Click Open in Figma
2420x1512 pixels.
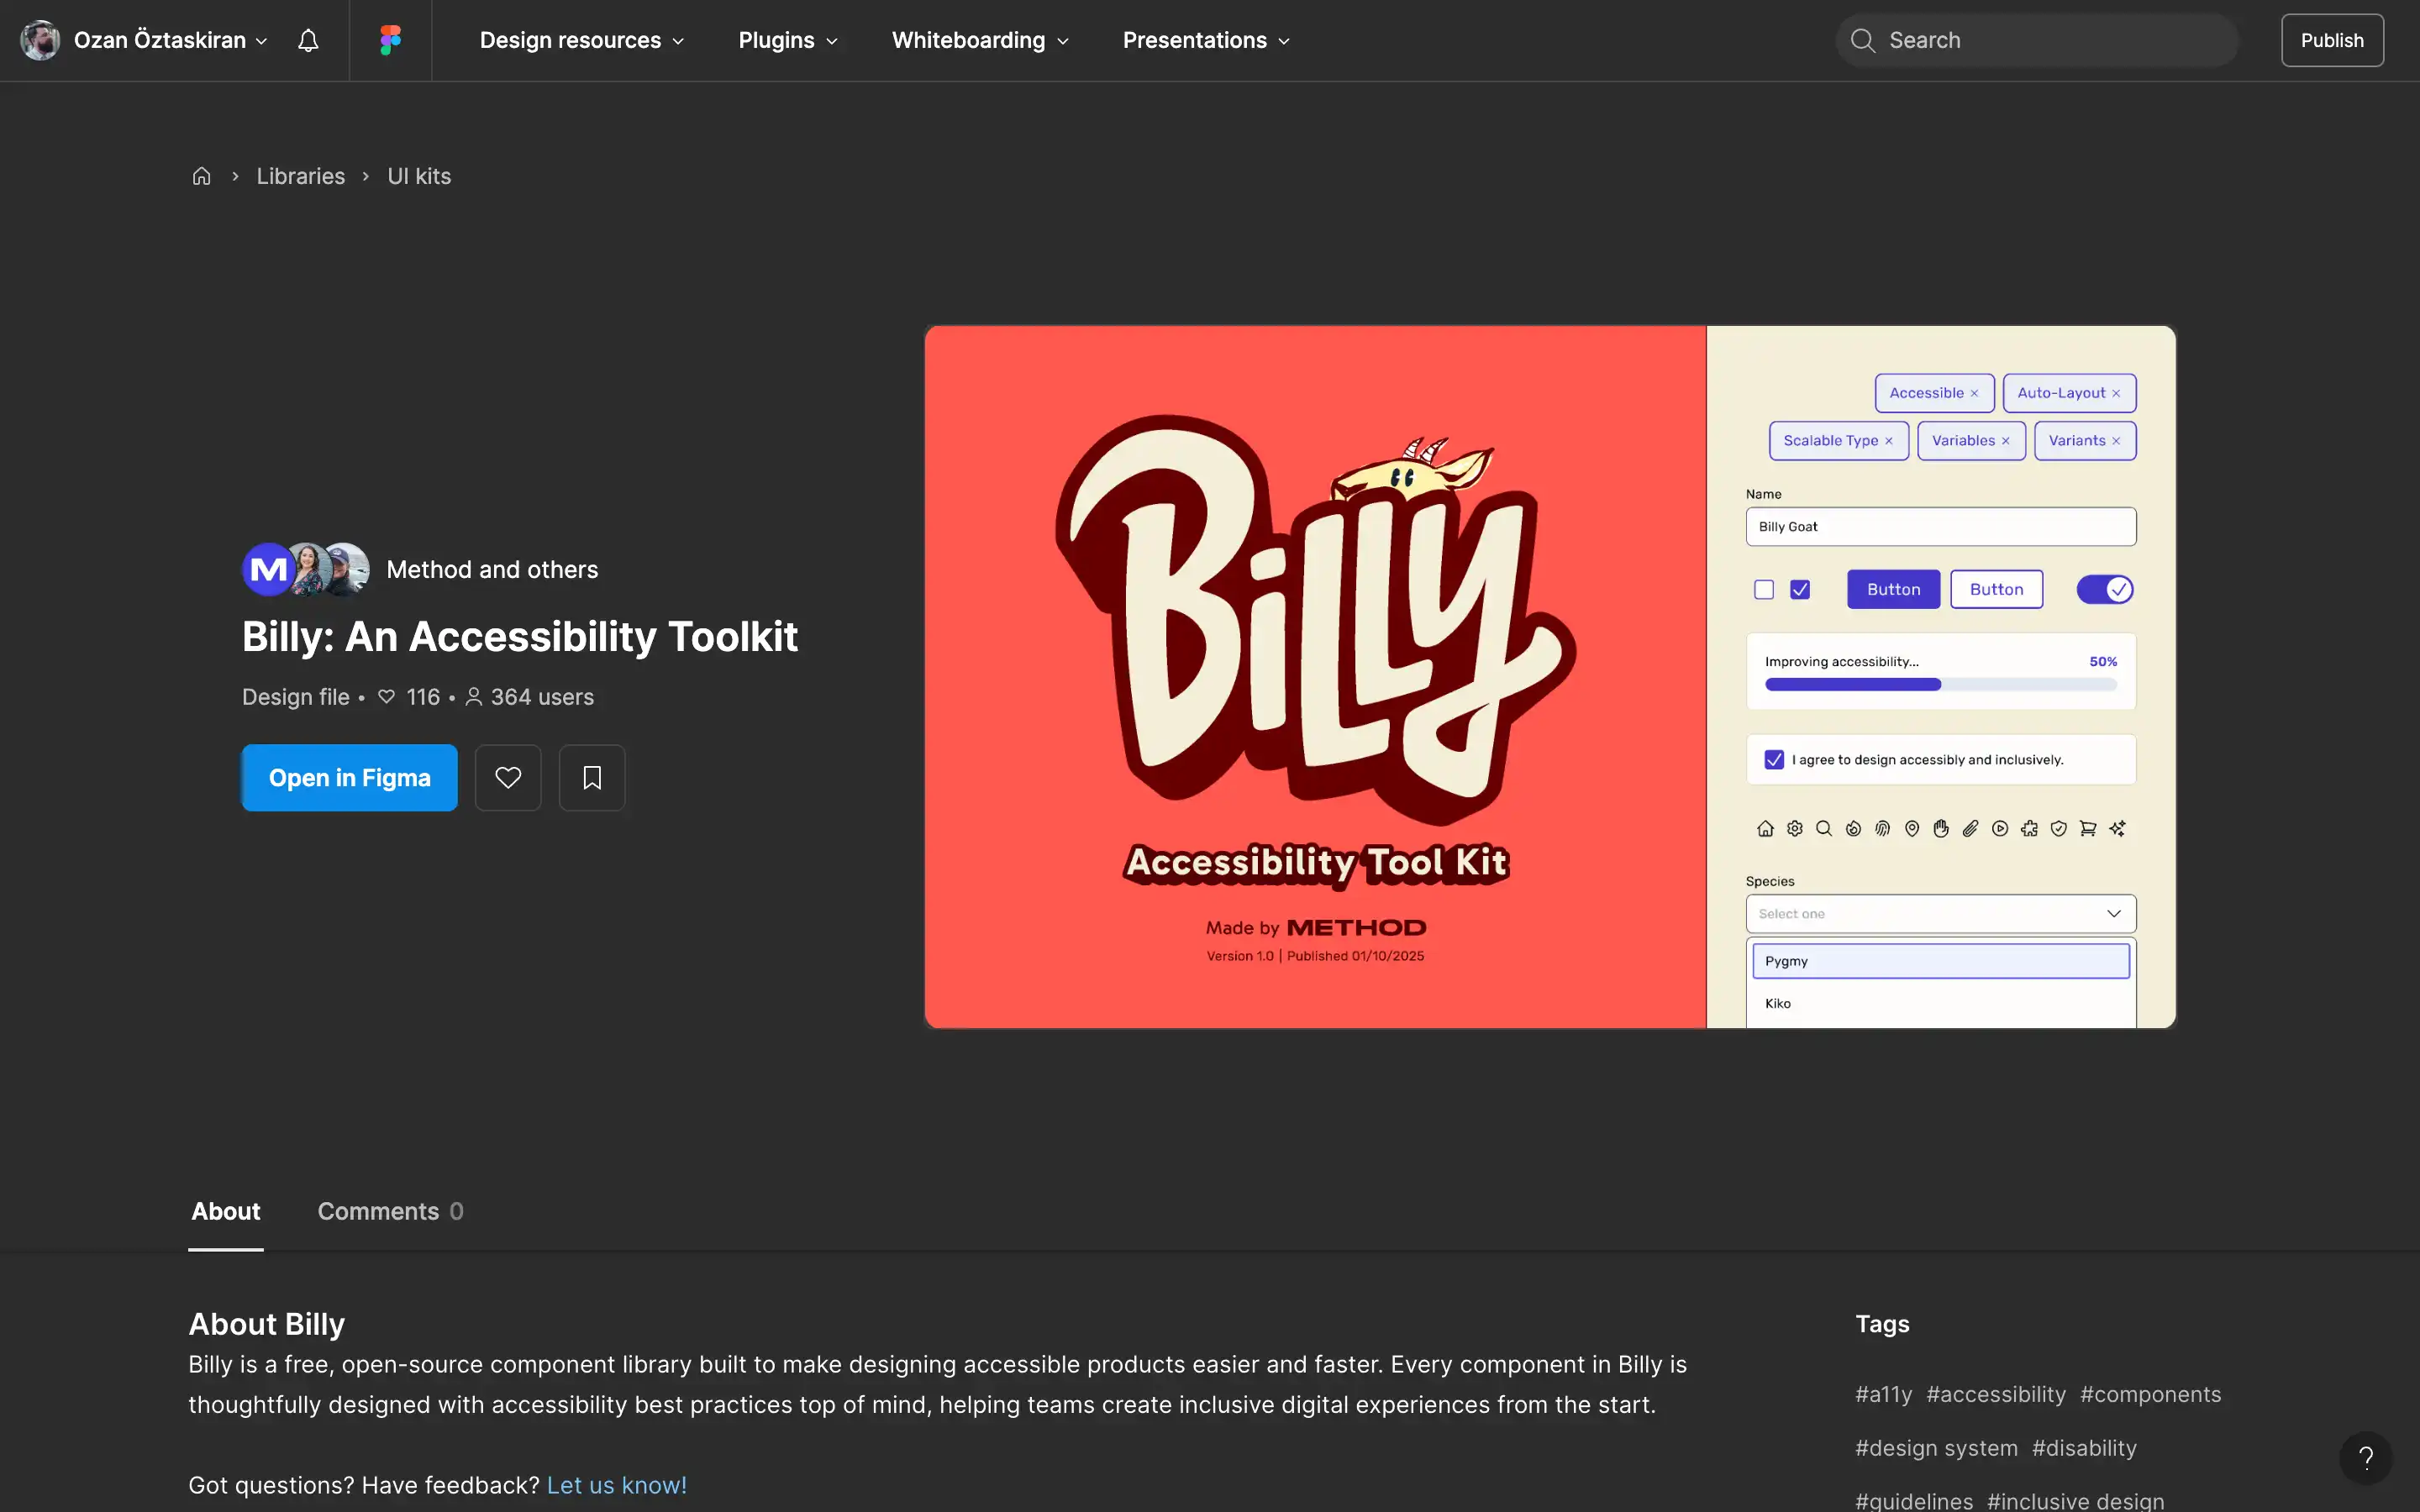[x=350, y=777]
